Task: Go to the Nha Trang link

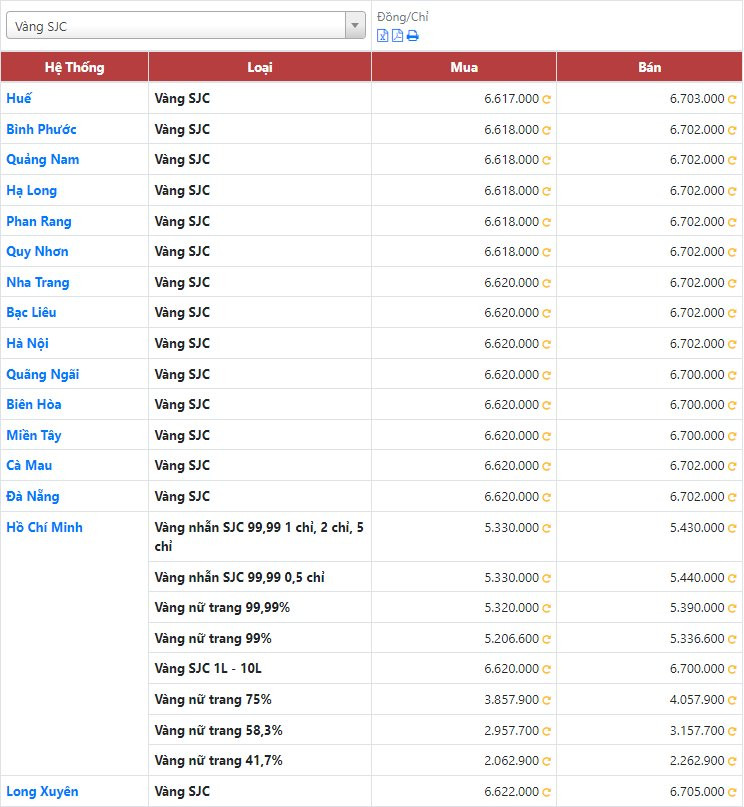Action: coord(38,282)
